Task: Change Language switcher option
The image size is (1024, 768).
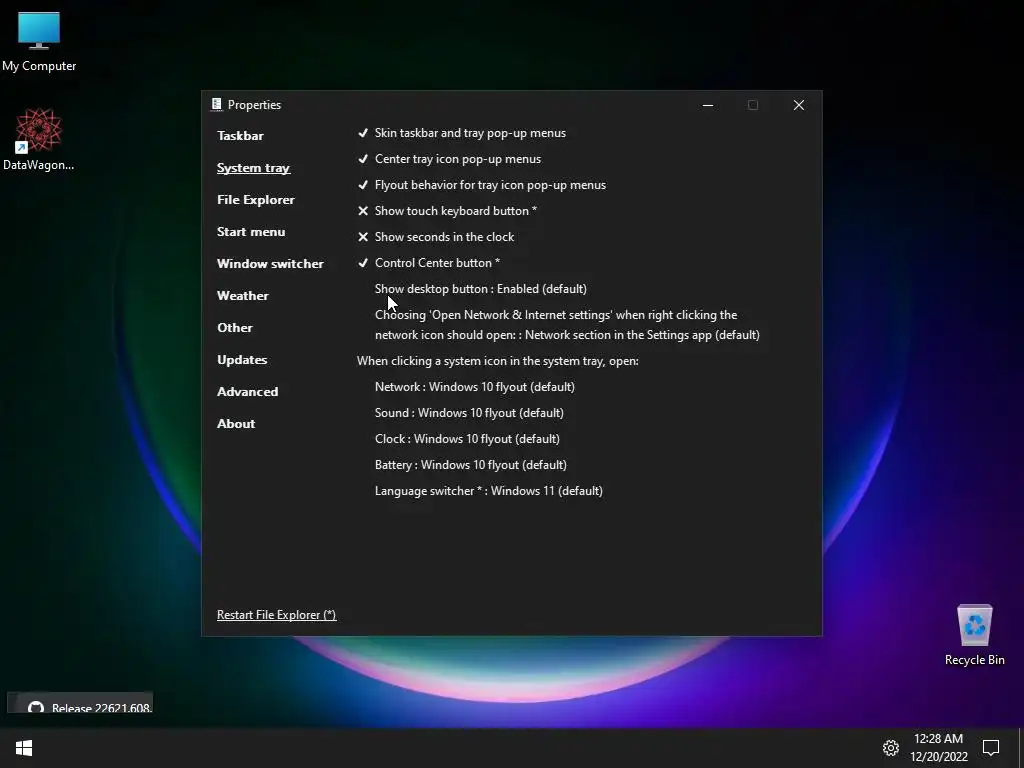Action: (488, 491)
